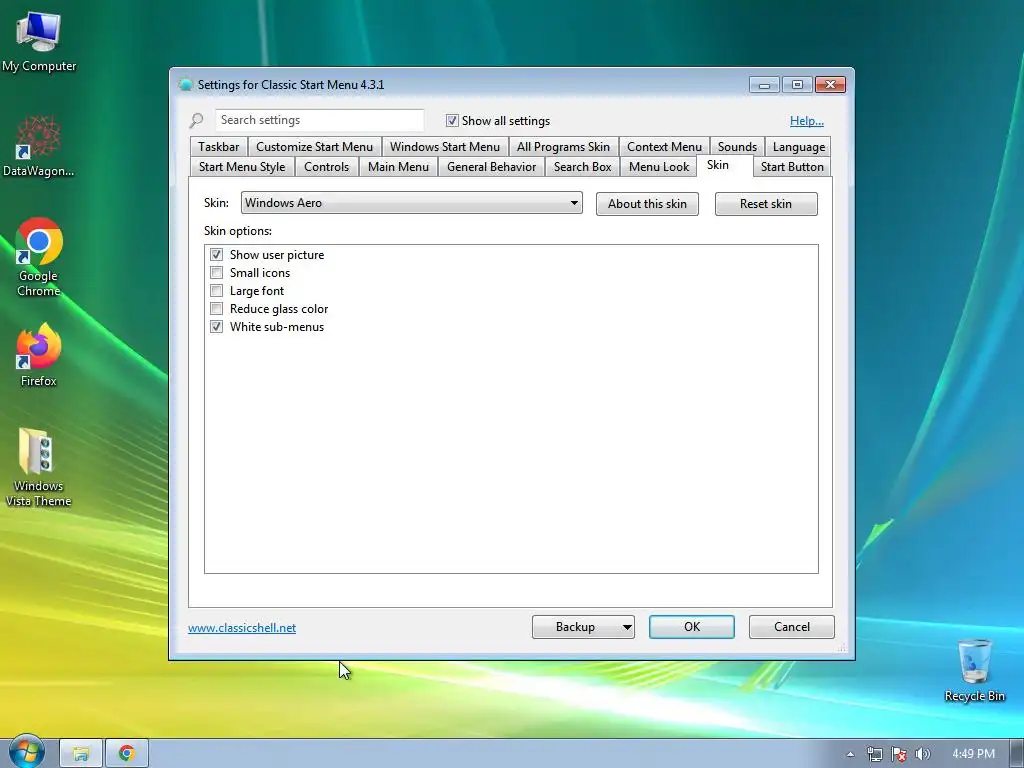The width and height of the screenshot is (1024, 768).
Task: Open the Search Box tab
Action: [583, 167]
